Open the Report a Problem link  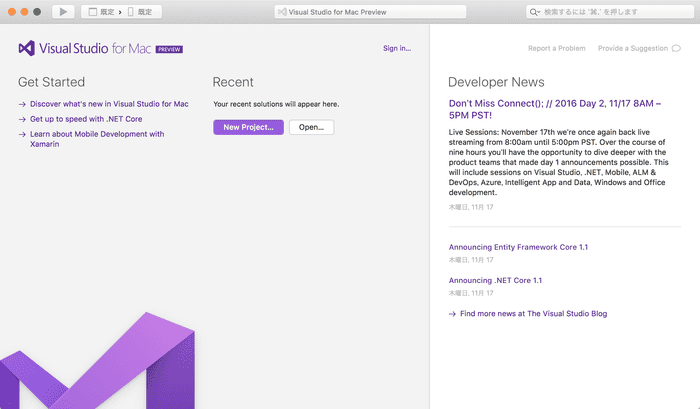click(557, 48)
